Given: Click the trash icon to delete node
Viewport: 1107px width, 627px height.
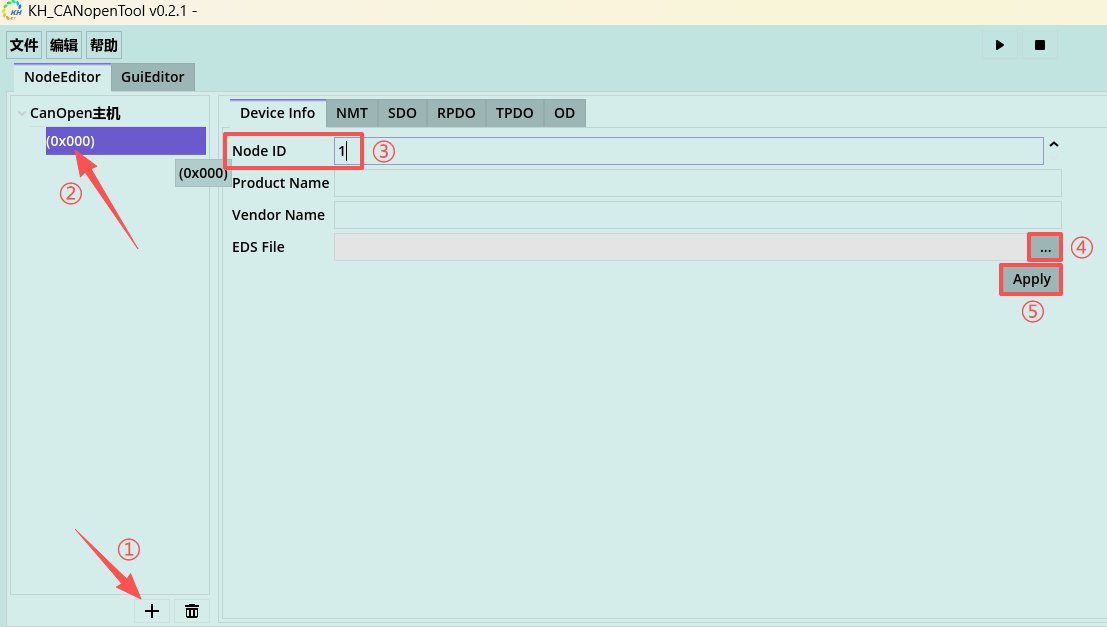Looking at the screenshot, I should 192,611.
